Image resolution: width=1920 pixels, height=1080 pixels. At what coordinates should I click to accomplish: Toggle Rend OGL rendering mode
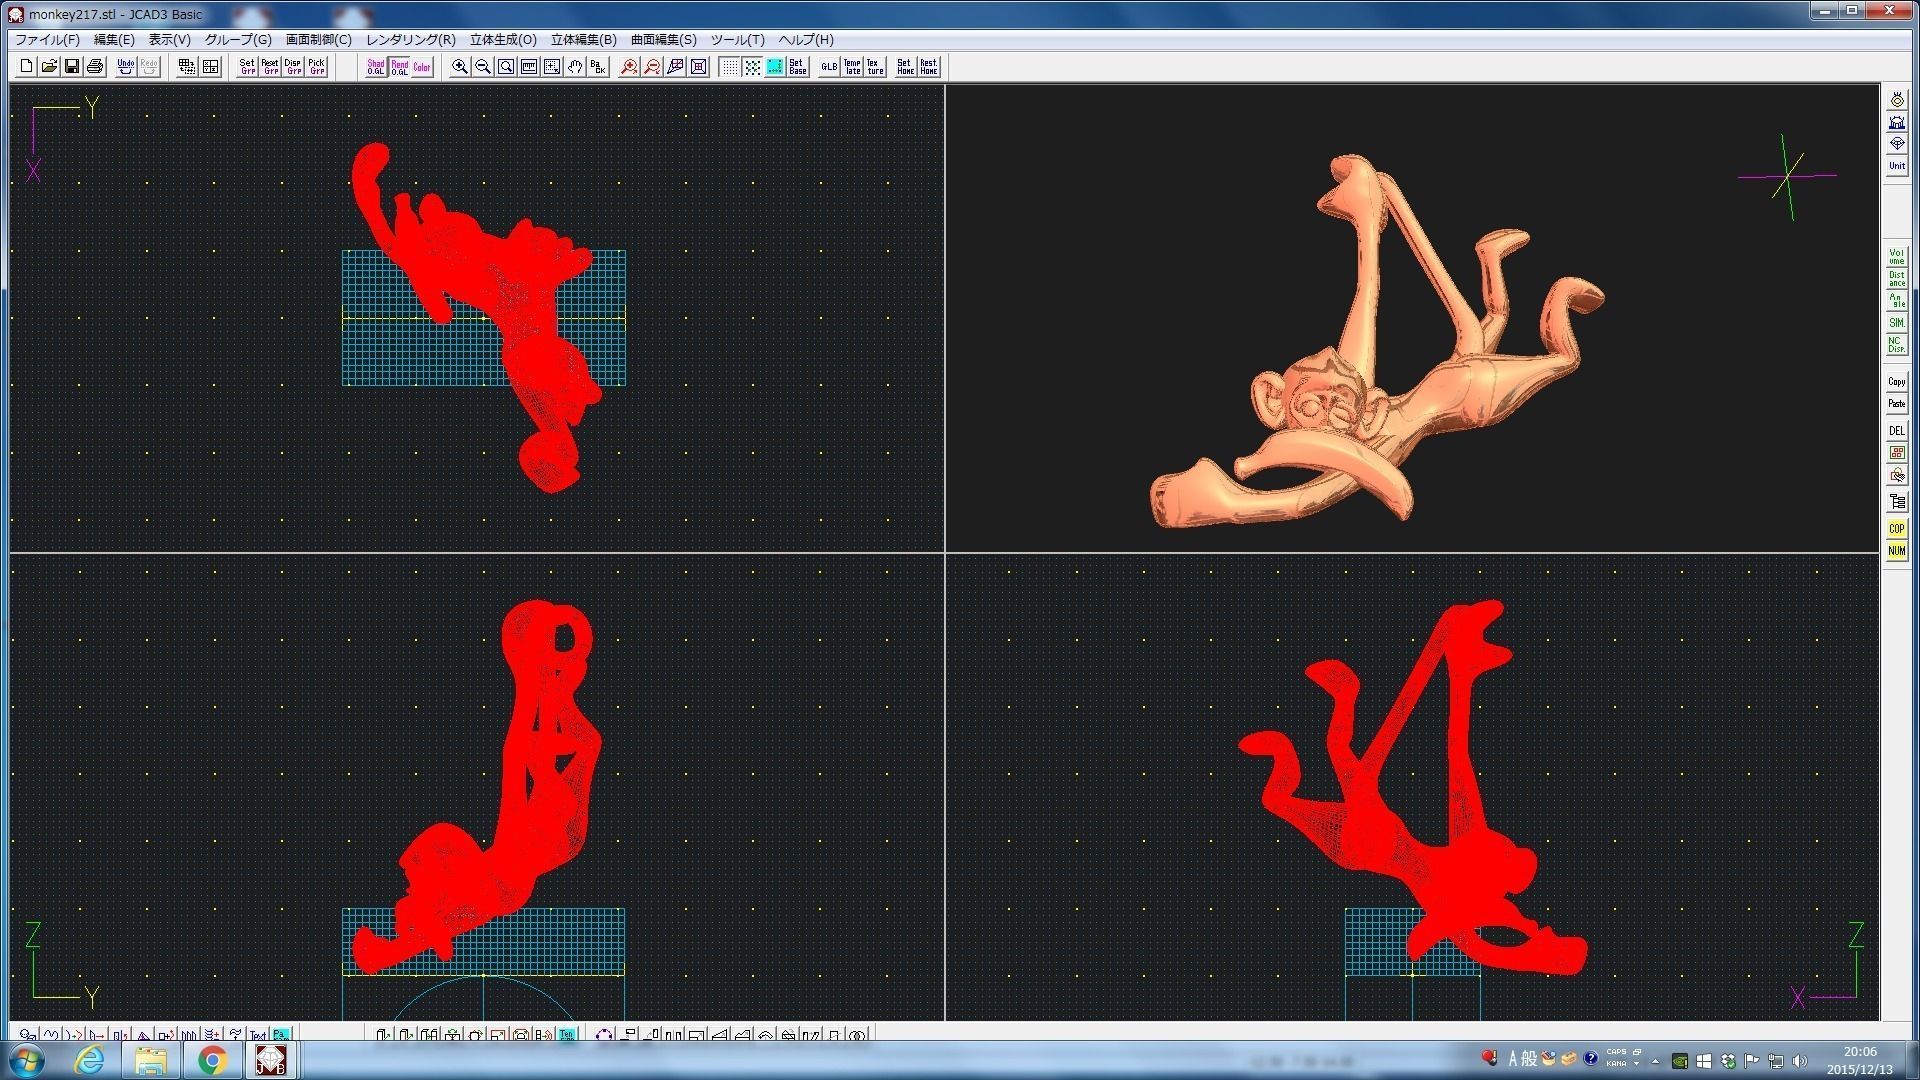click(x=399, y=67)
